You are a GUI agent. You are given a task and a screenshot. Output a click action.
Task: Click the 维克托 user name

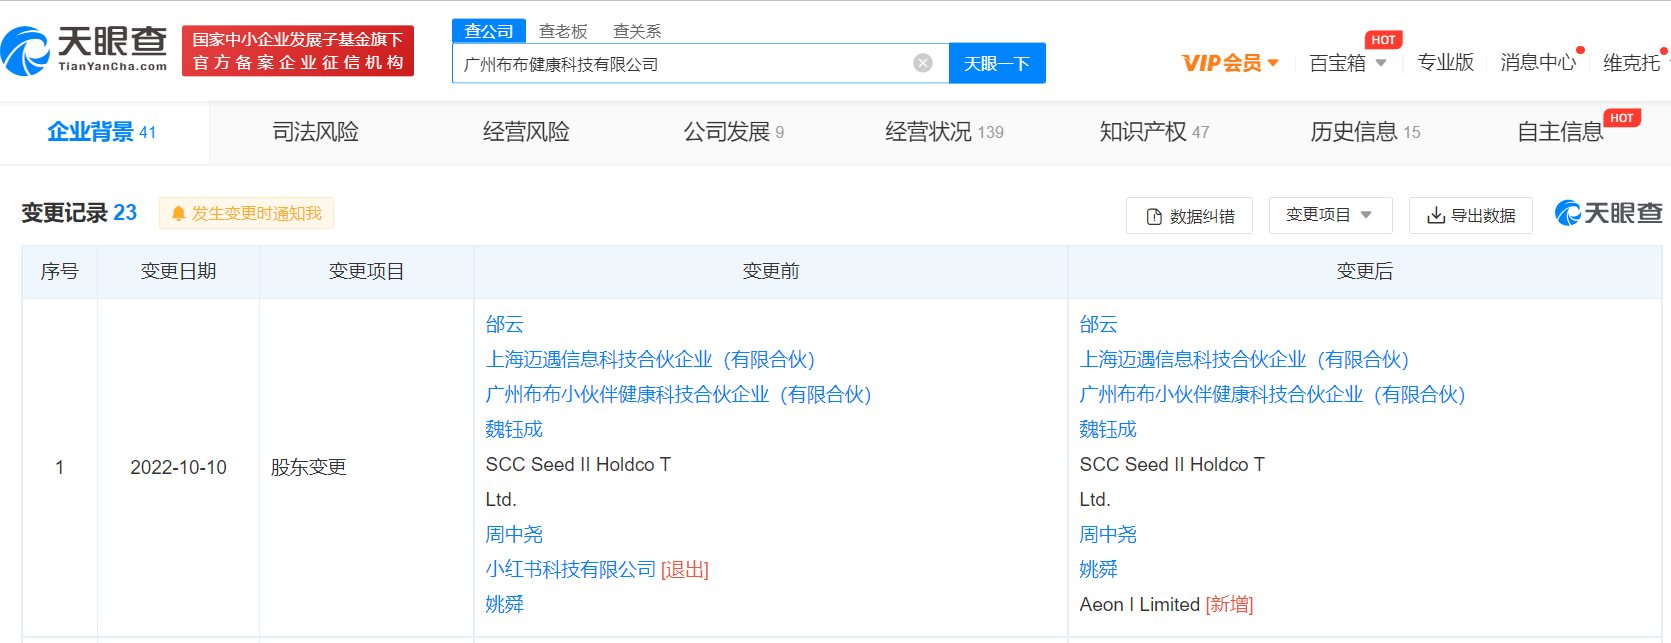tap(1631, 63)
